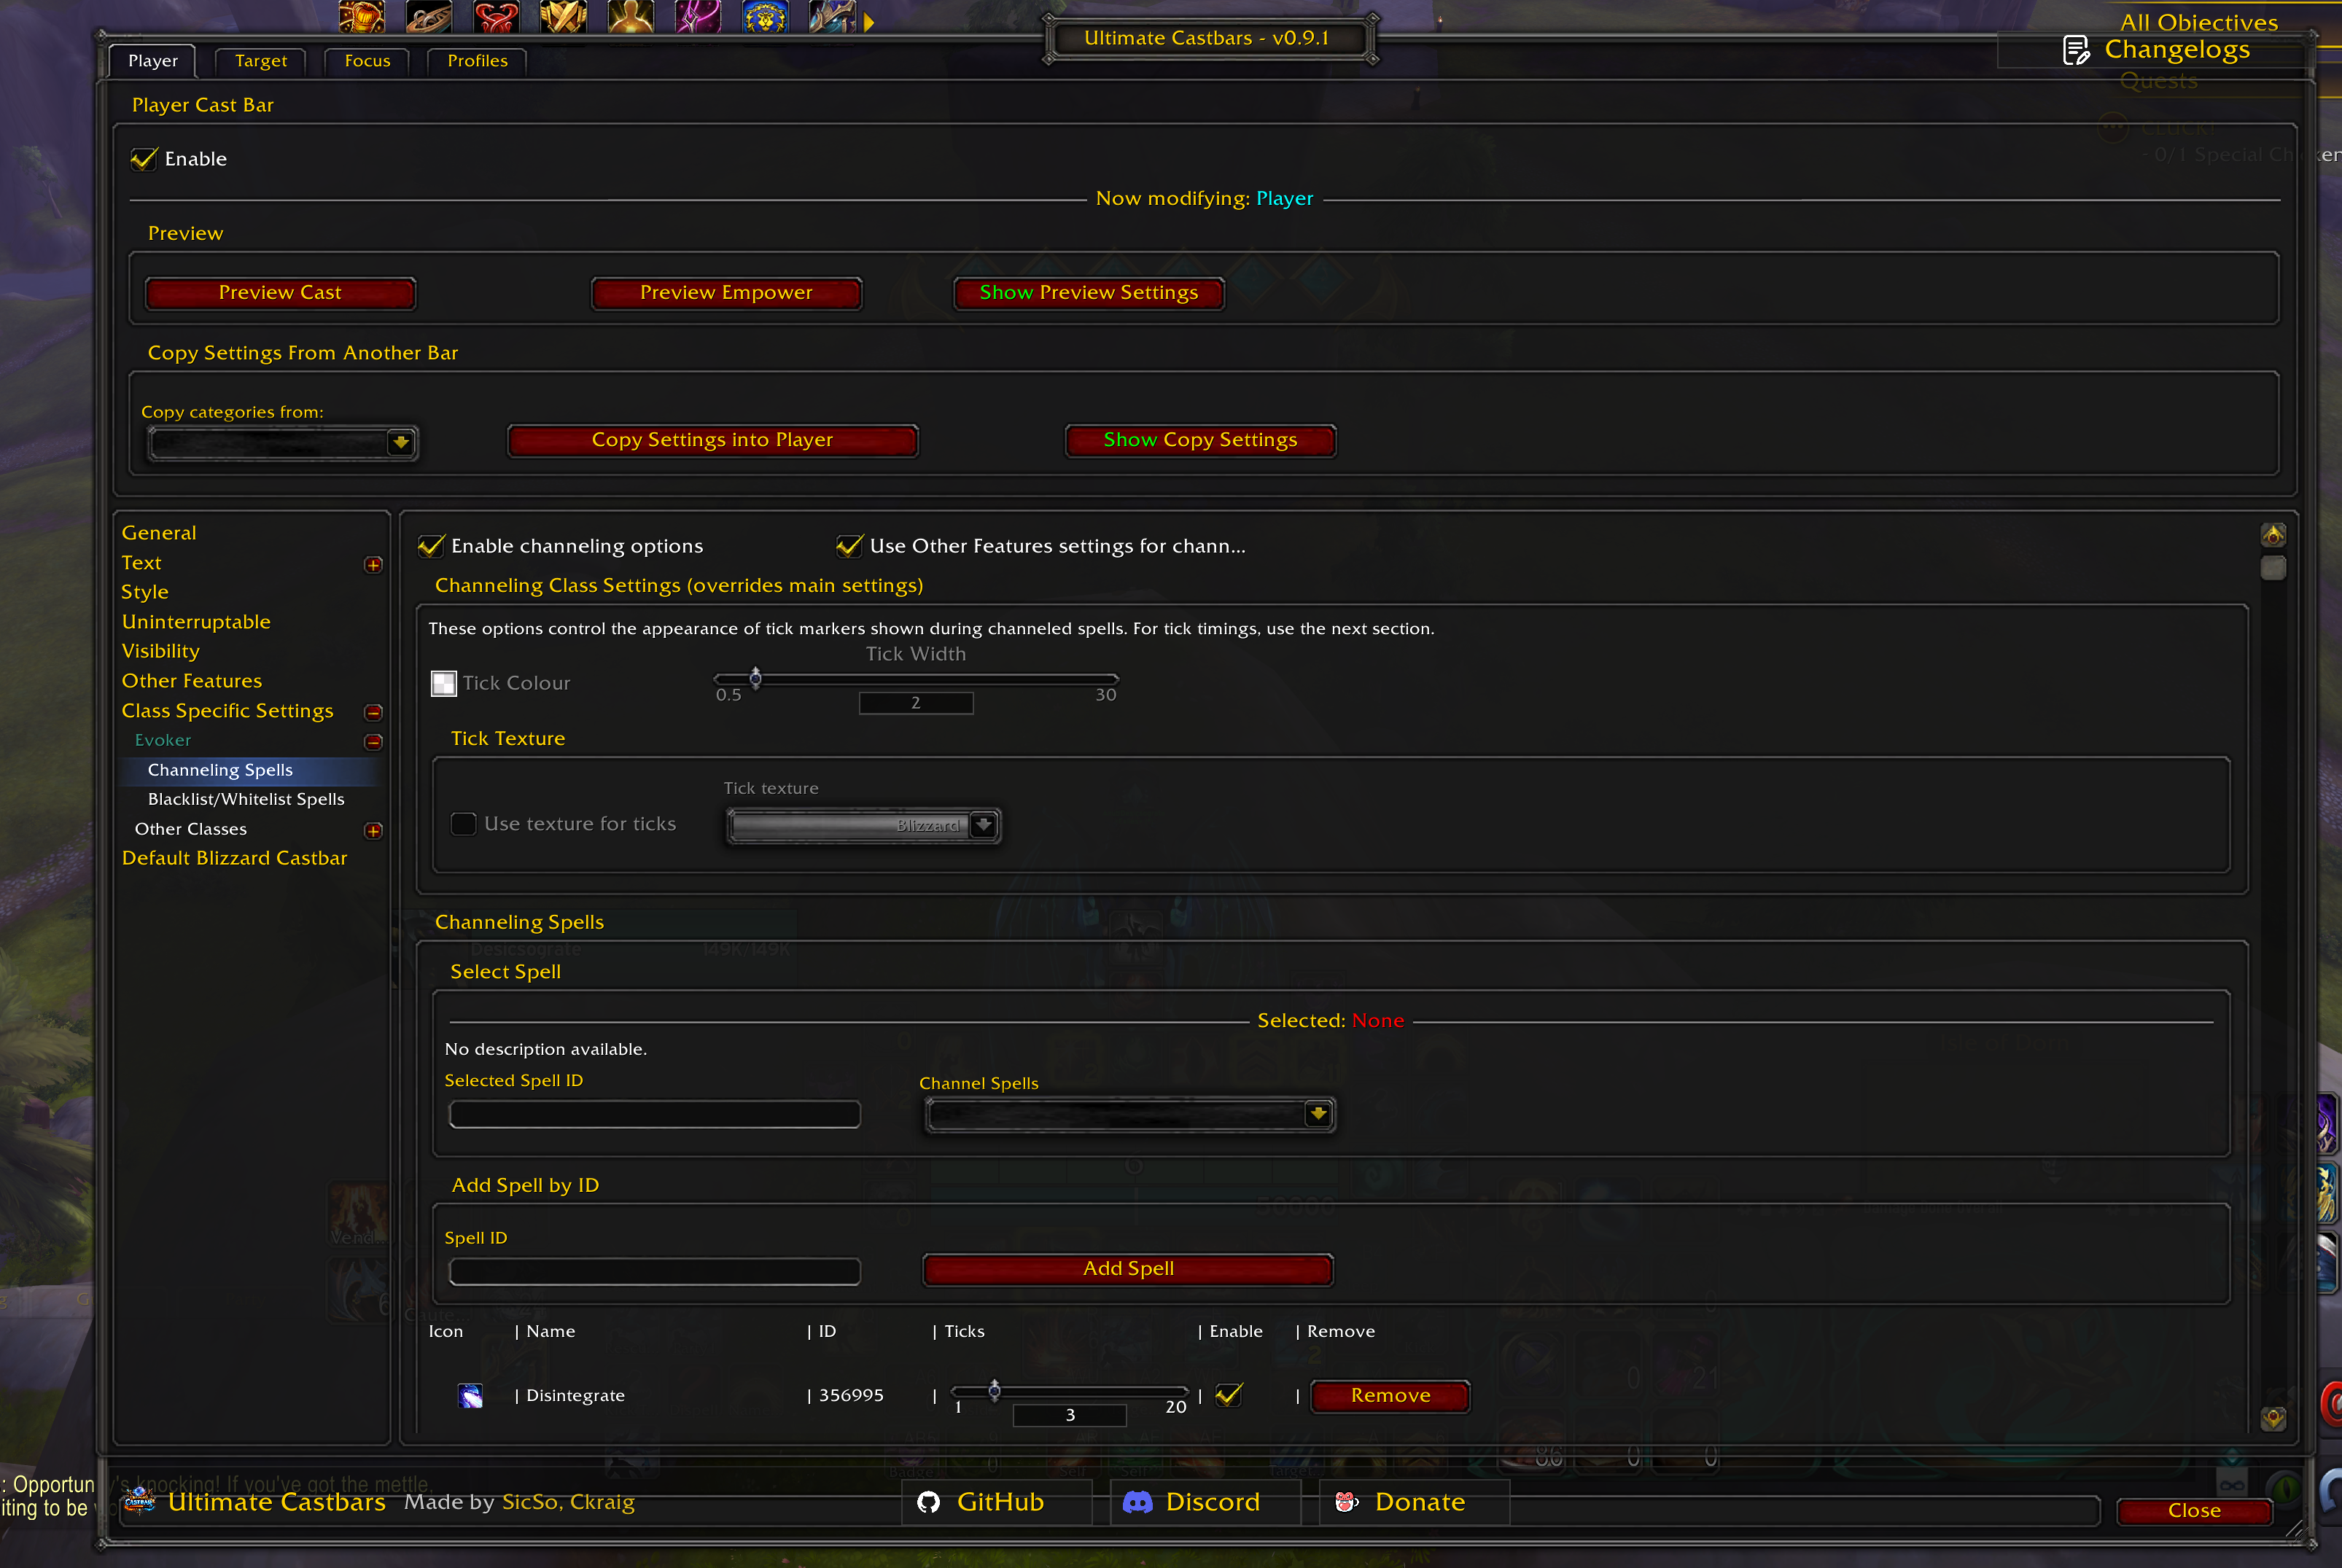This screenshot has width=2342, height=1568.
Task: Click the All Objectives tracker header
Action: click(x=2199, y=22)
